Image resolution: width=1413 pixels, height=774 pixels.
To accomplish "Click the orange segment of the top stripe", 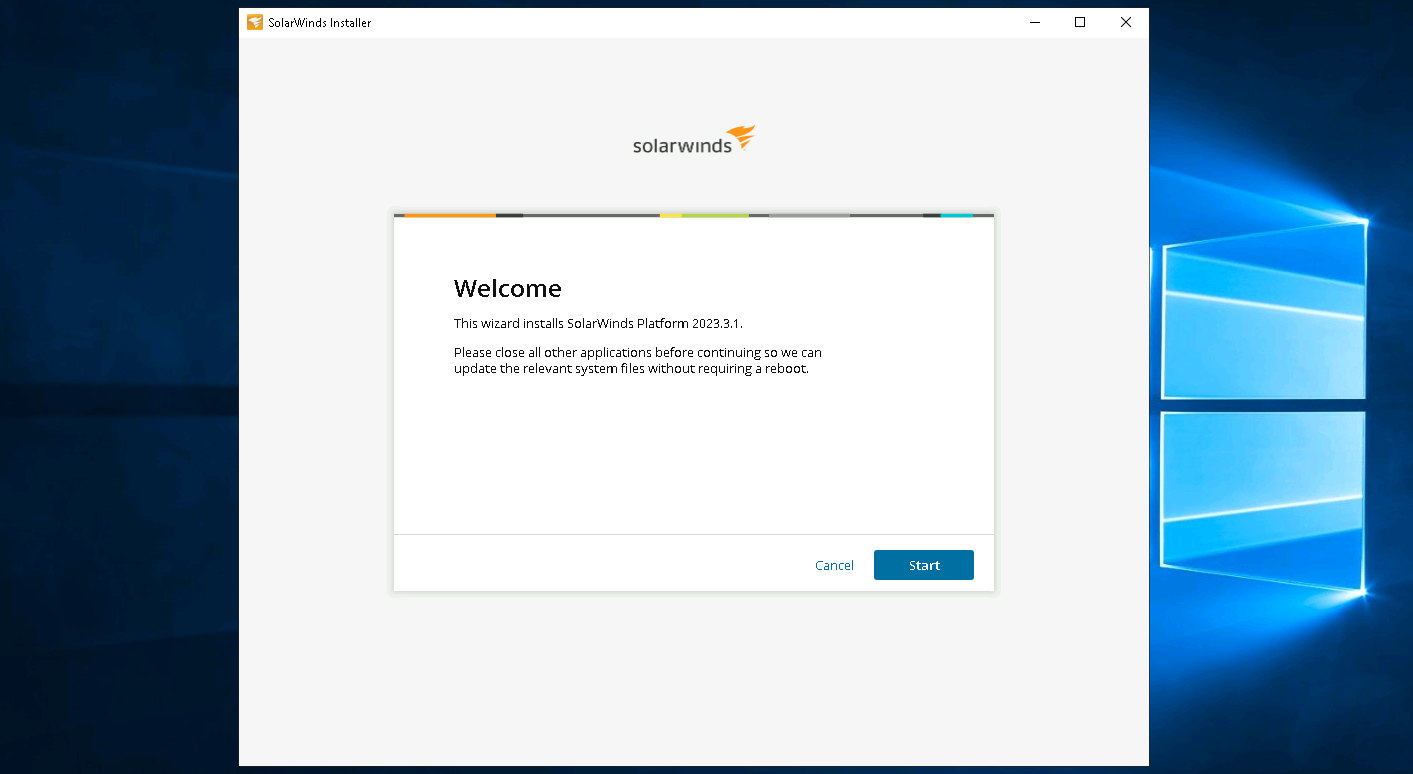I will point(449,215).
